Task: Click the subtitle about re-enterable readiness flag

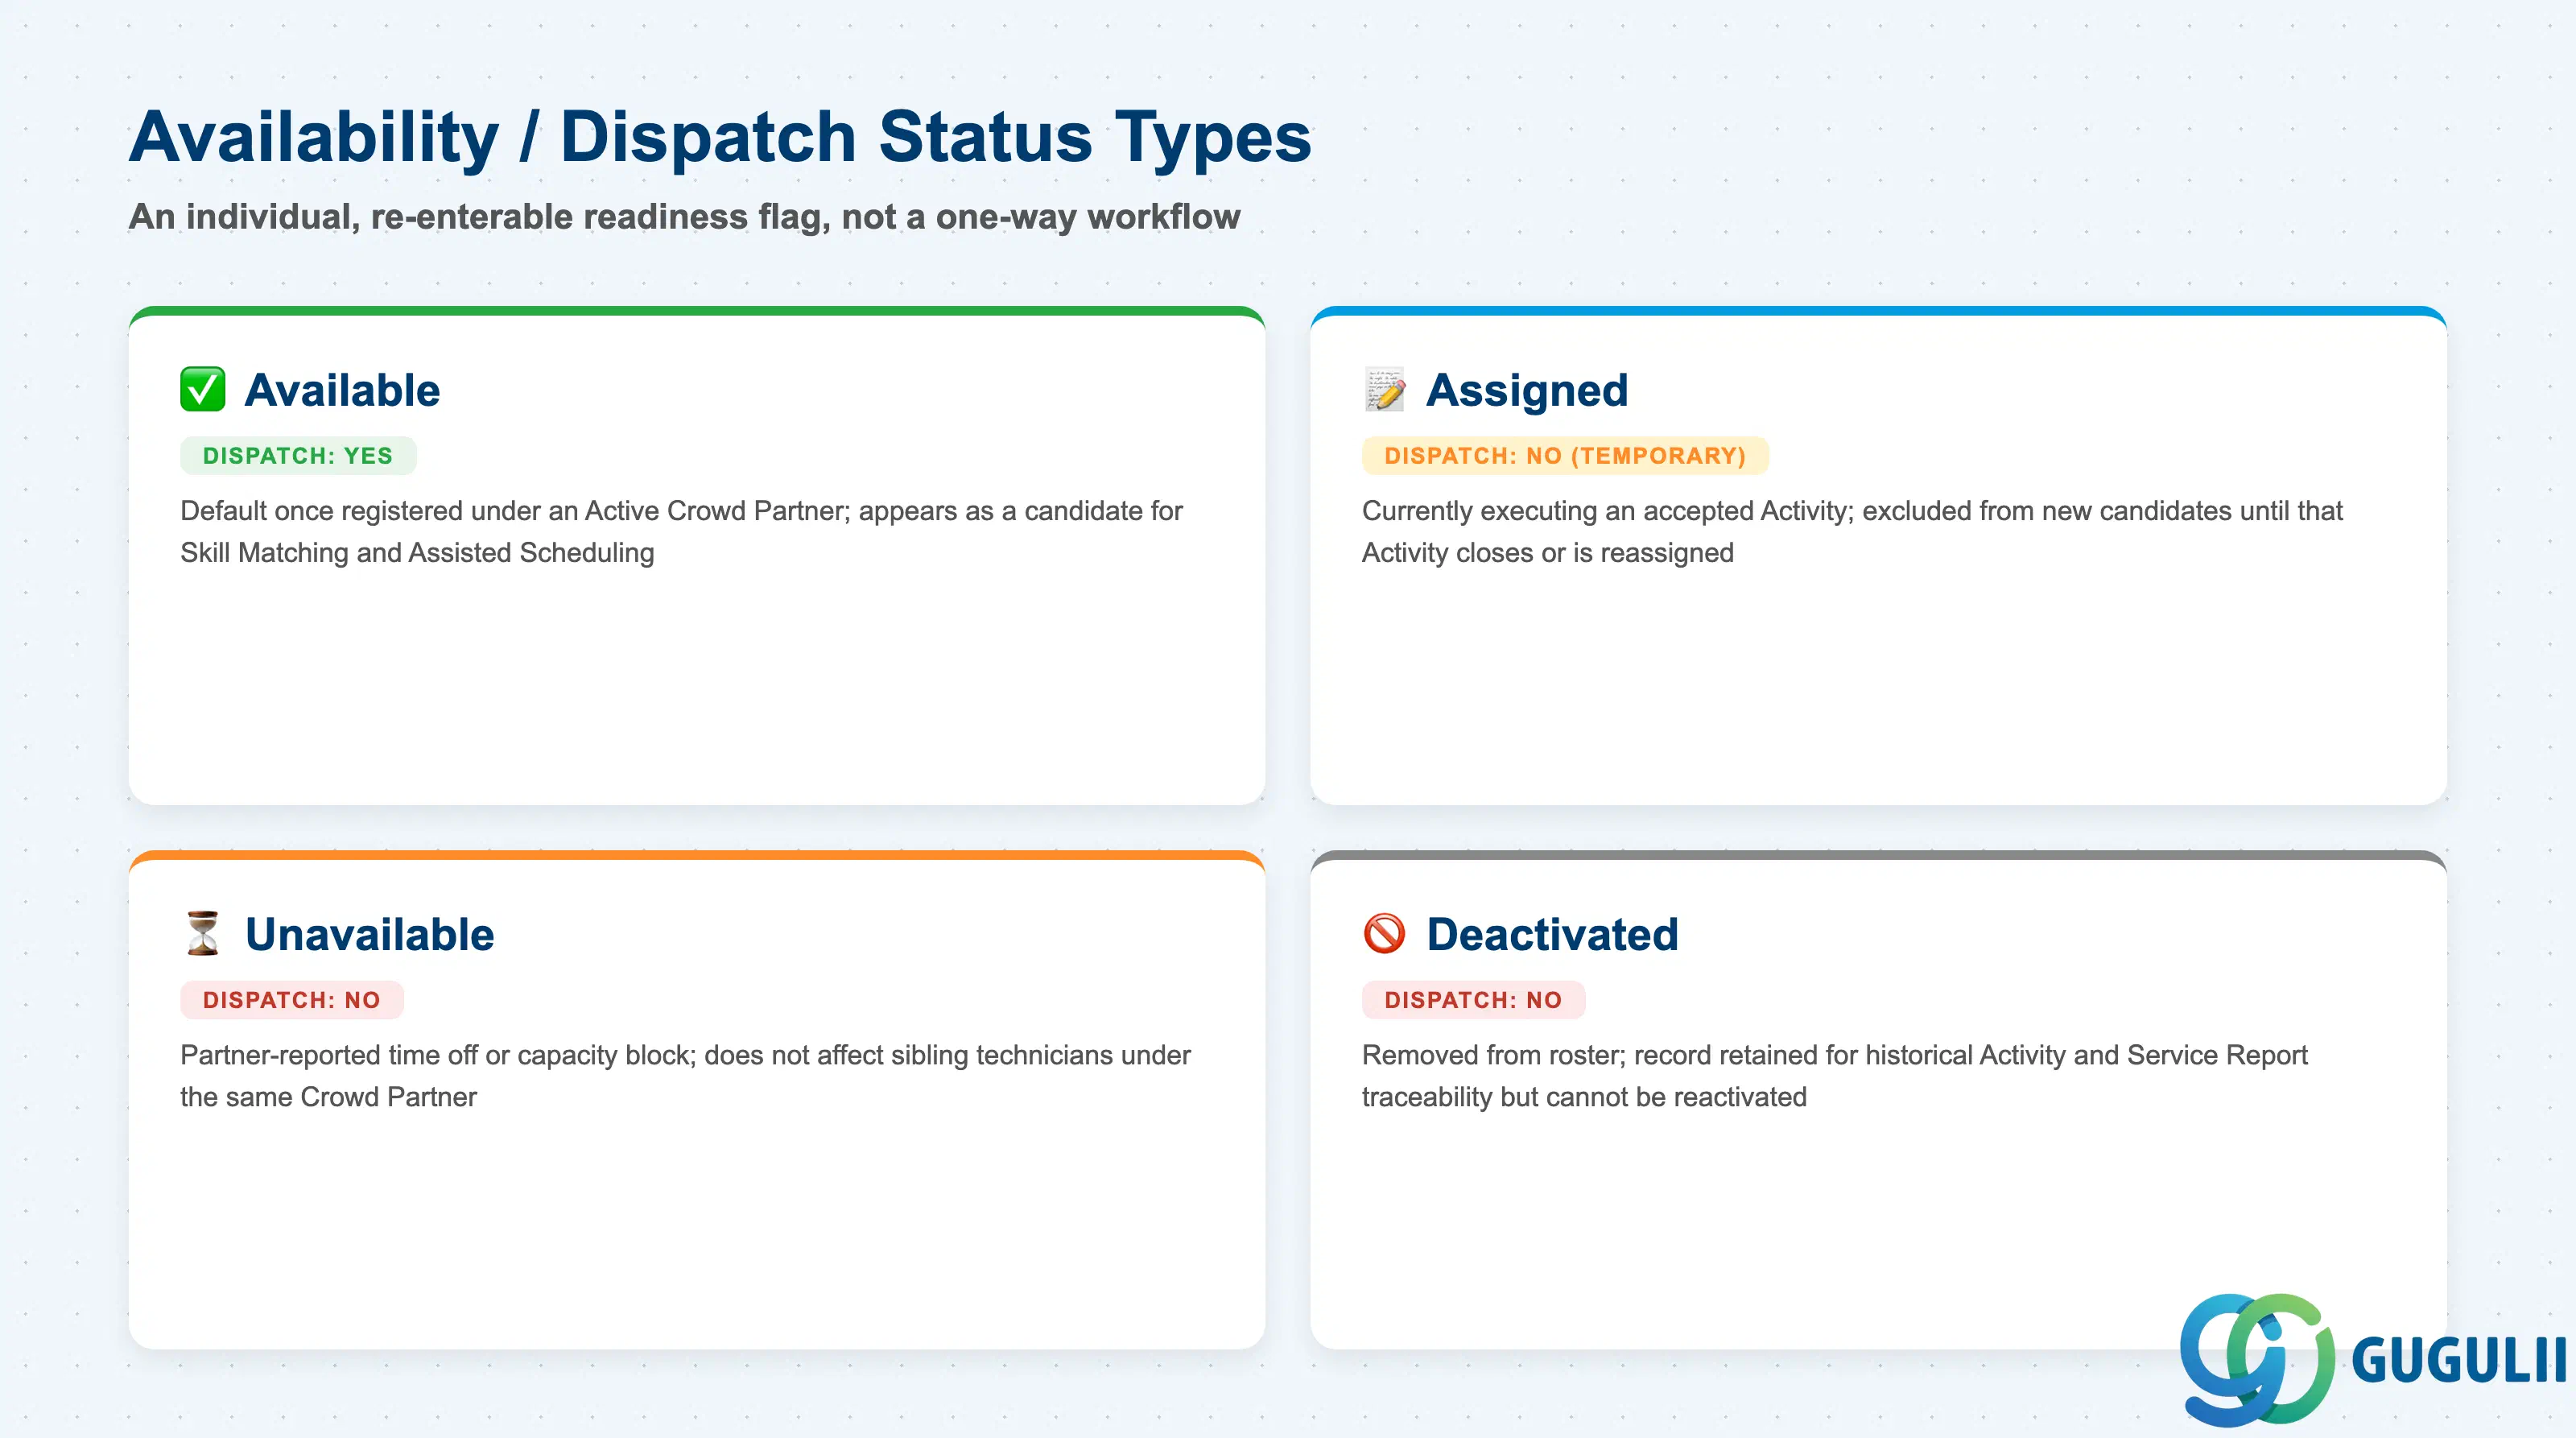Action: click(684, 216)
